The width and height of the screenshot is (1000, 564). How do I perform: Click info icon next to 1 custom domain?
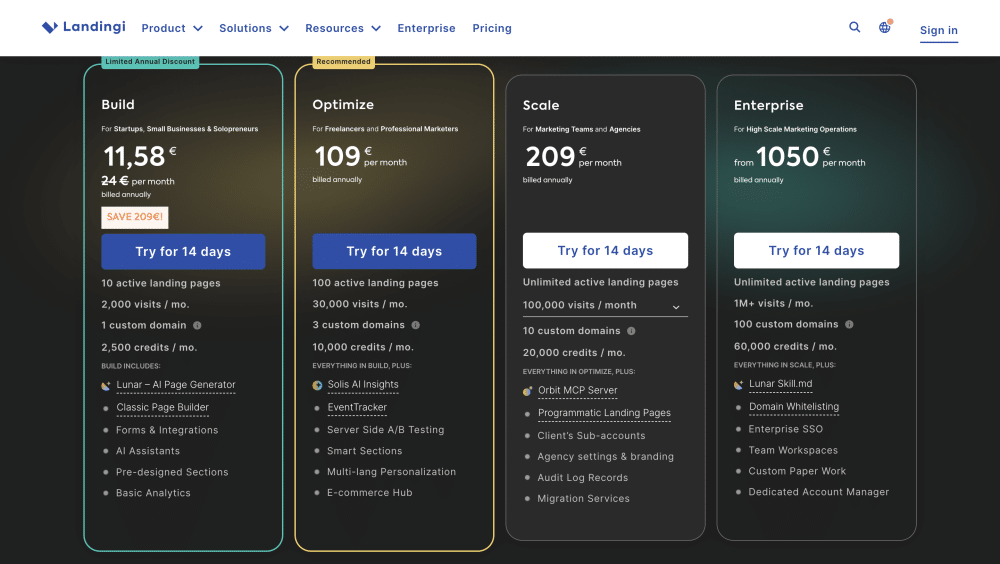tap(197, 325)
